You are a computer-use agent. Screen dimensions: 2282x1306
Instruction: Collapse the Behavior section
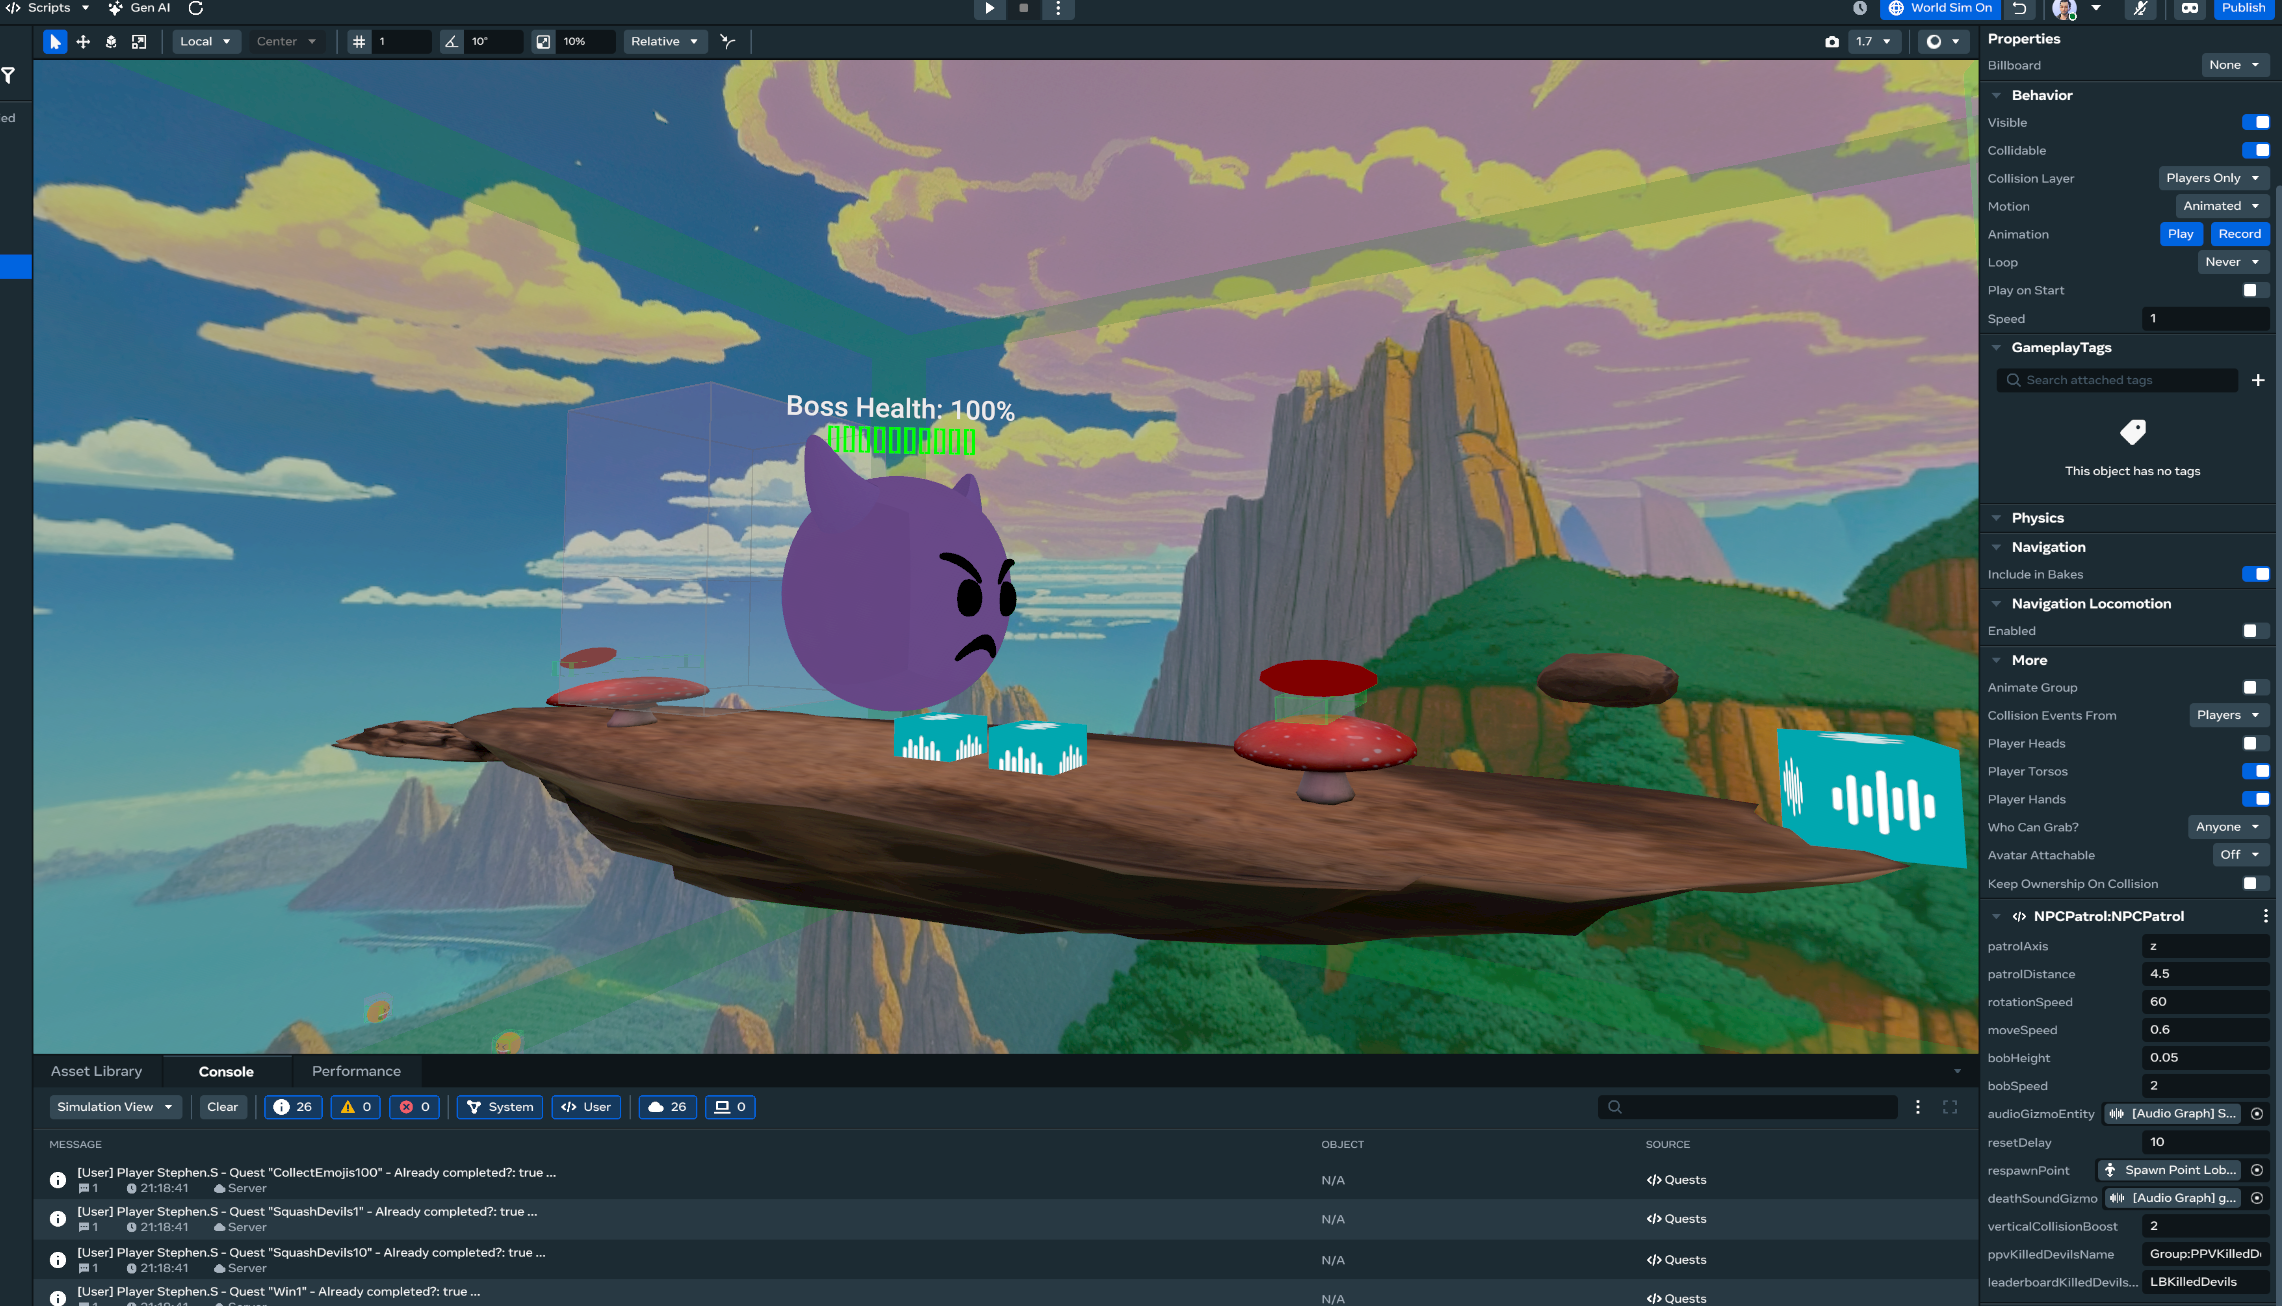(x=1996, y=95)
